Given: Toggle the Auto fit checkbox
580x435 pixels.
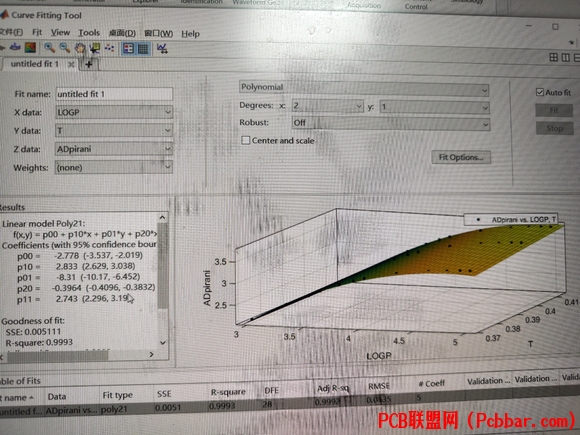Looking at the screenshot, I should (x=540, y=92).
